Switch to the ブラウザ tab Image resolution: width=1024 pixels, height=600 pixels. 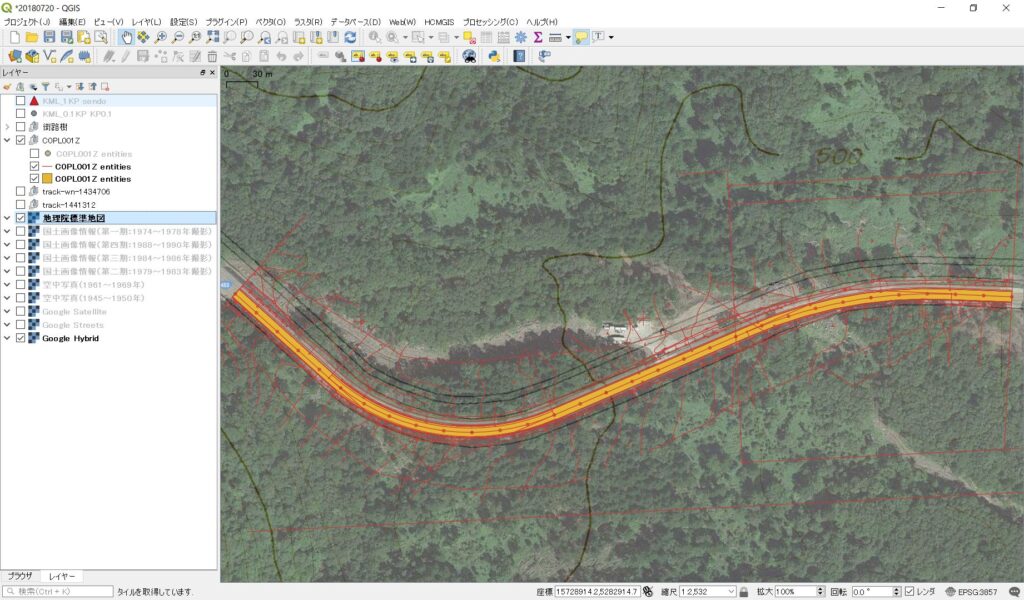20,576
